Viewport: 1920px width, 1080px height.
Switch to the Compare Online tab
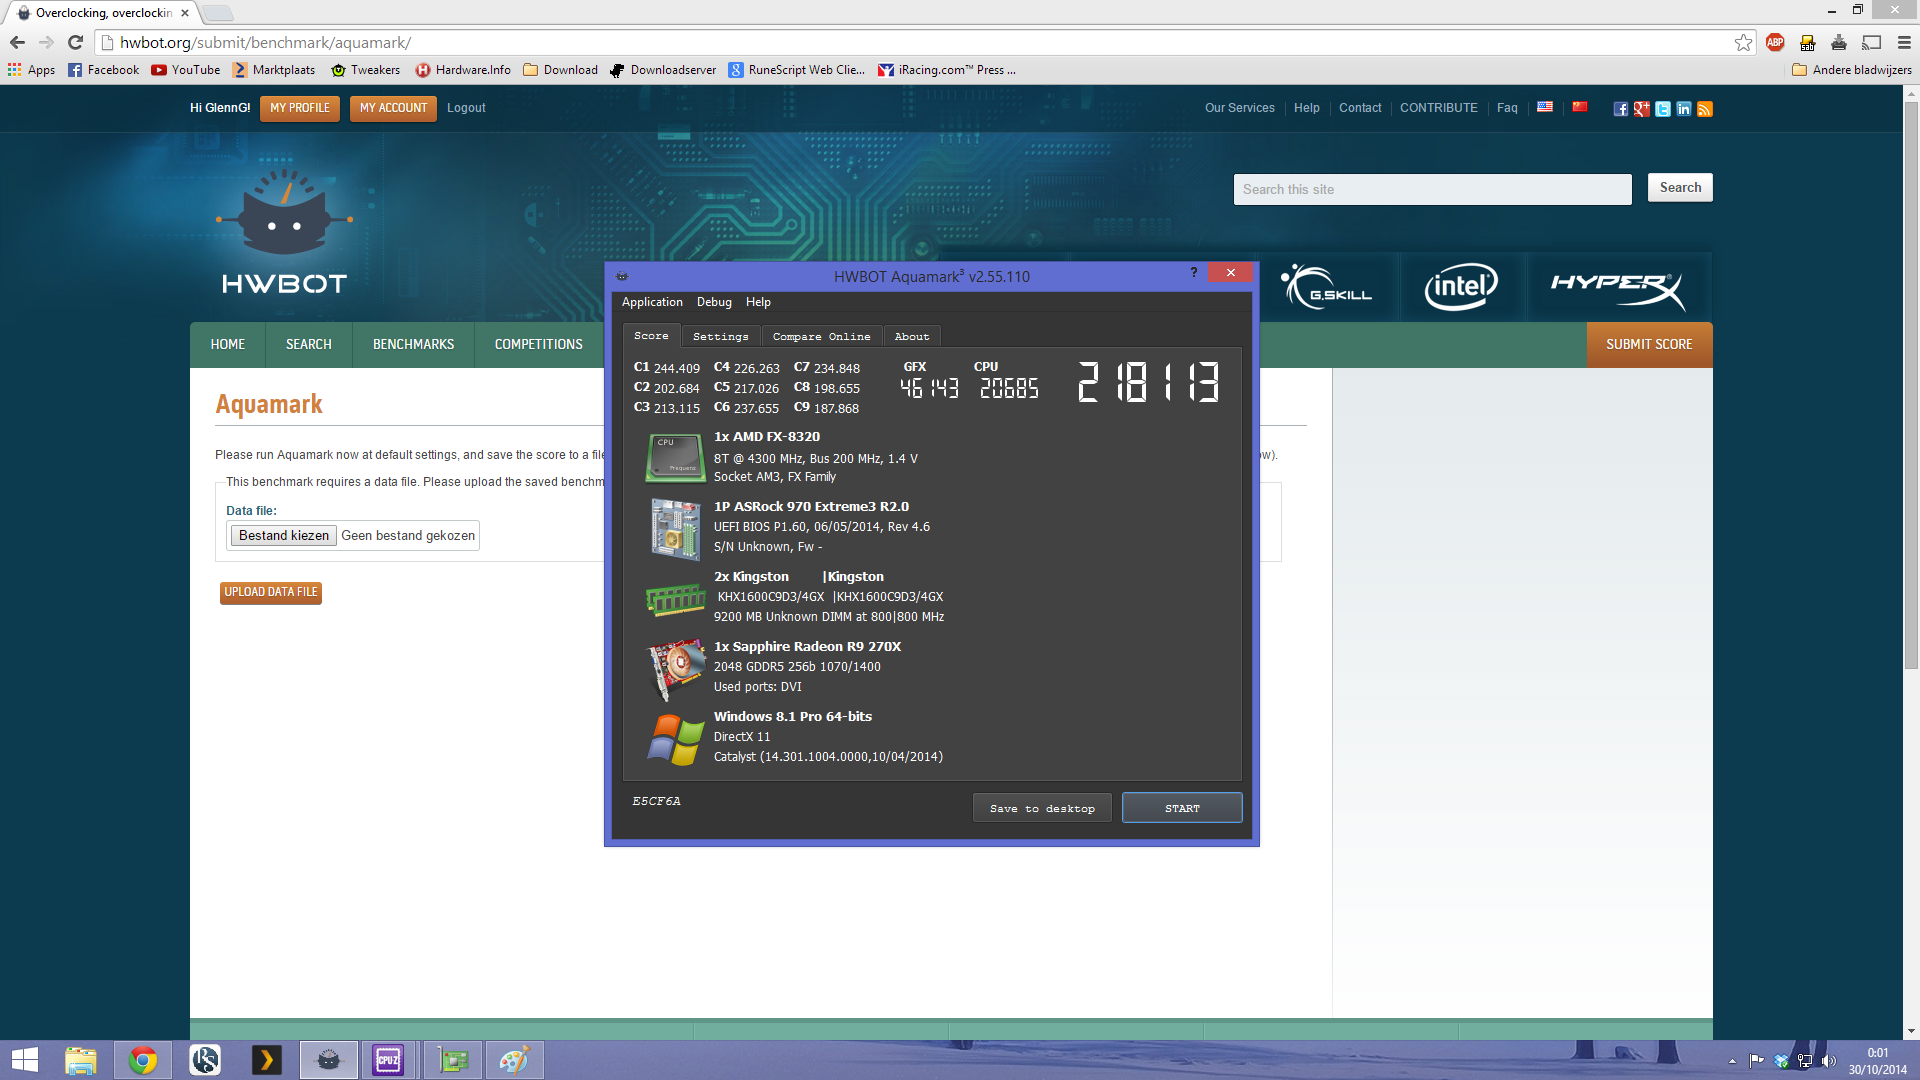[821, 337]
